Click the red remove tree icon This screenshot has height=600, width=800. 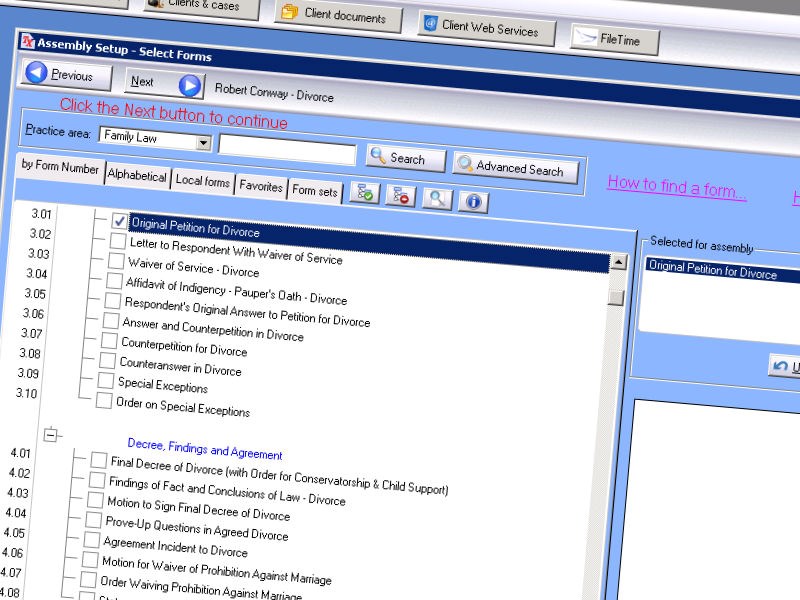pos(401,196)
